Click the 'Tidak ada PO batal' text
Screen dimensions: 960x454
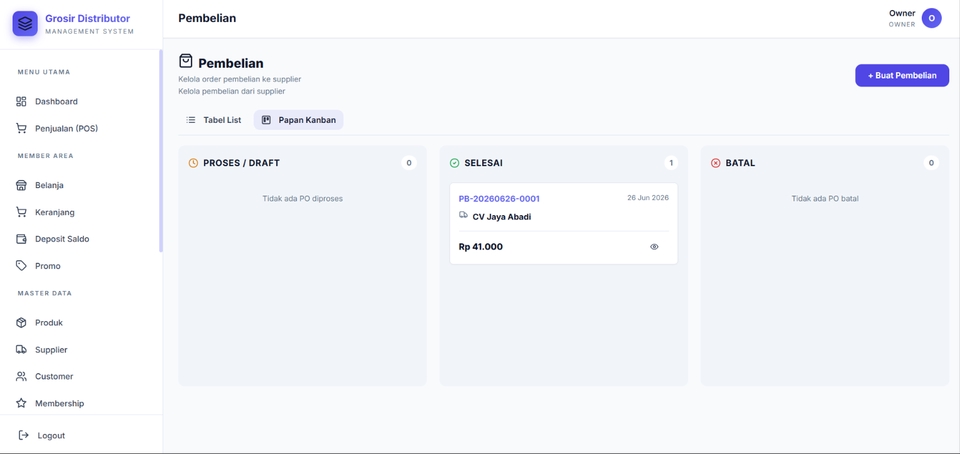(x=825, y=198)
